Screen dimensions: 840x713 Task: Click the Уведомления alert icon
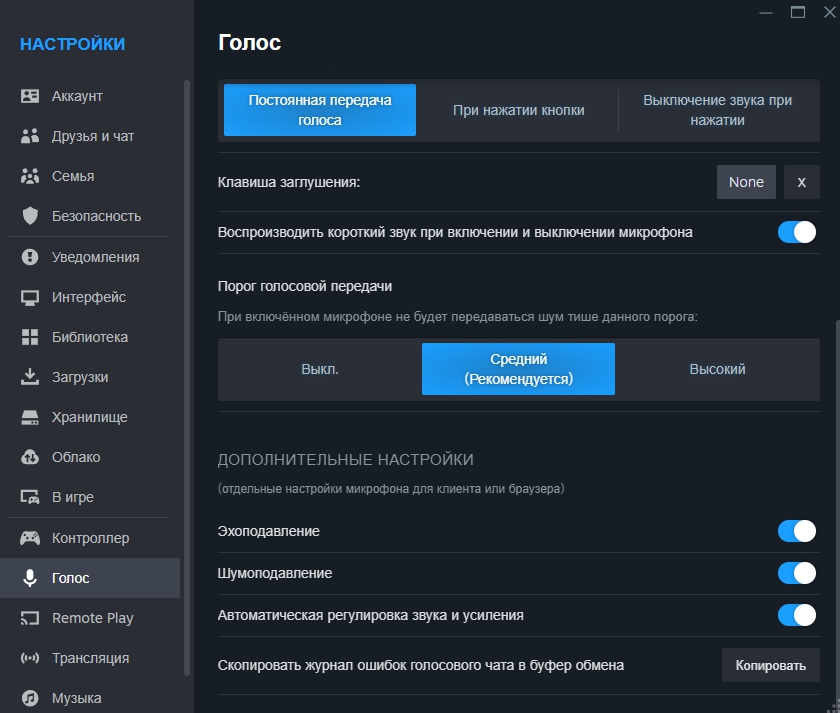[30, 257]
